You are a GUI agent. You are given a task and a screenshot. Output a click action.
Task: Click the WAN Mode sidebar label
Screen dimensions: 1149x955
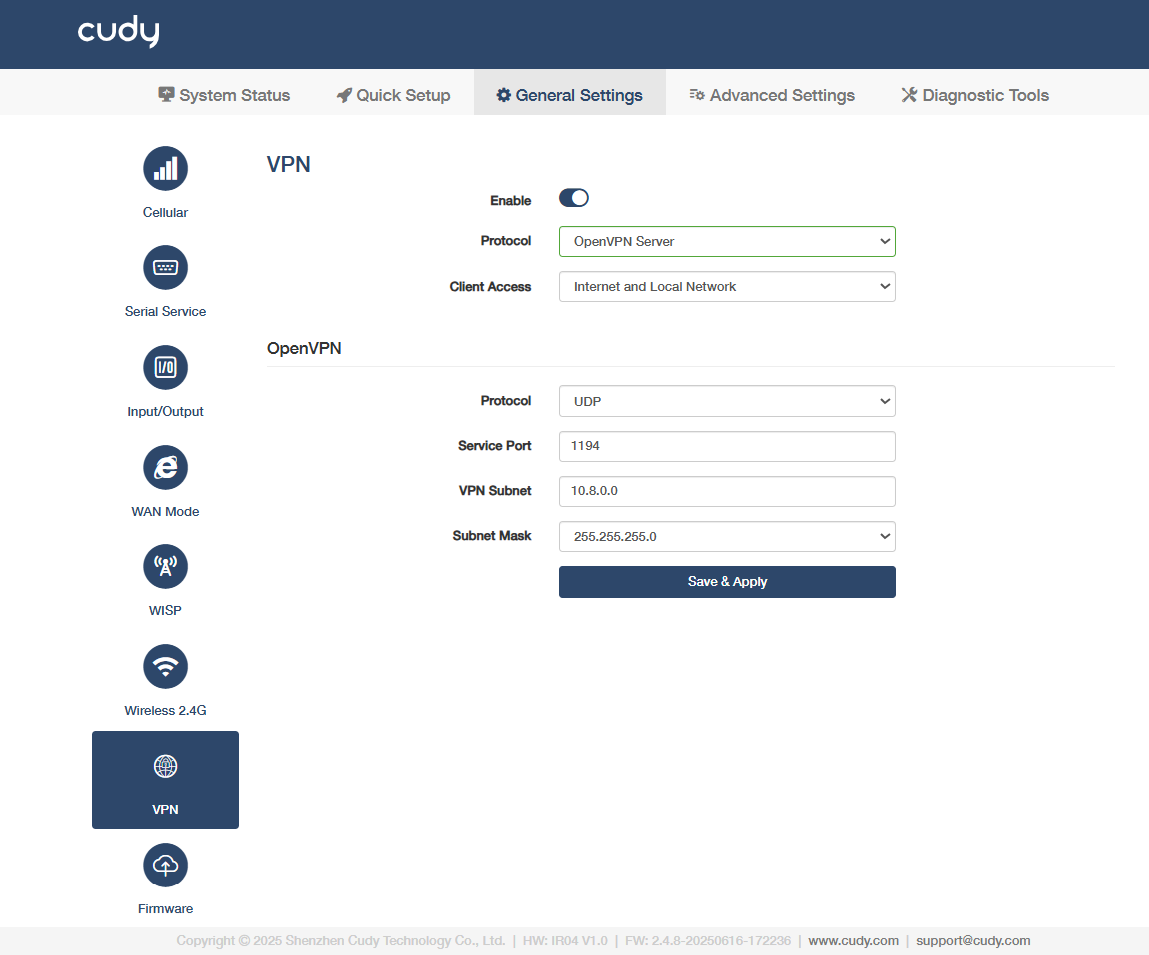click(165, 512)
